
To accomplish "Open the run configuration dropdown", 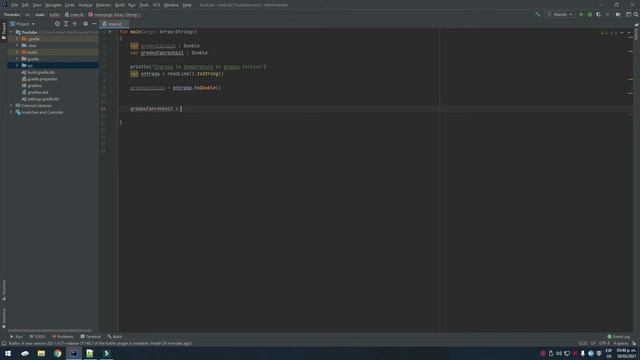I will (x=560, y=14).
